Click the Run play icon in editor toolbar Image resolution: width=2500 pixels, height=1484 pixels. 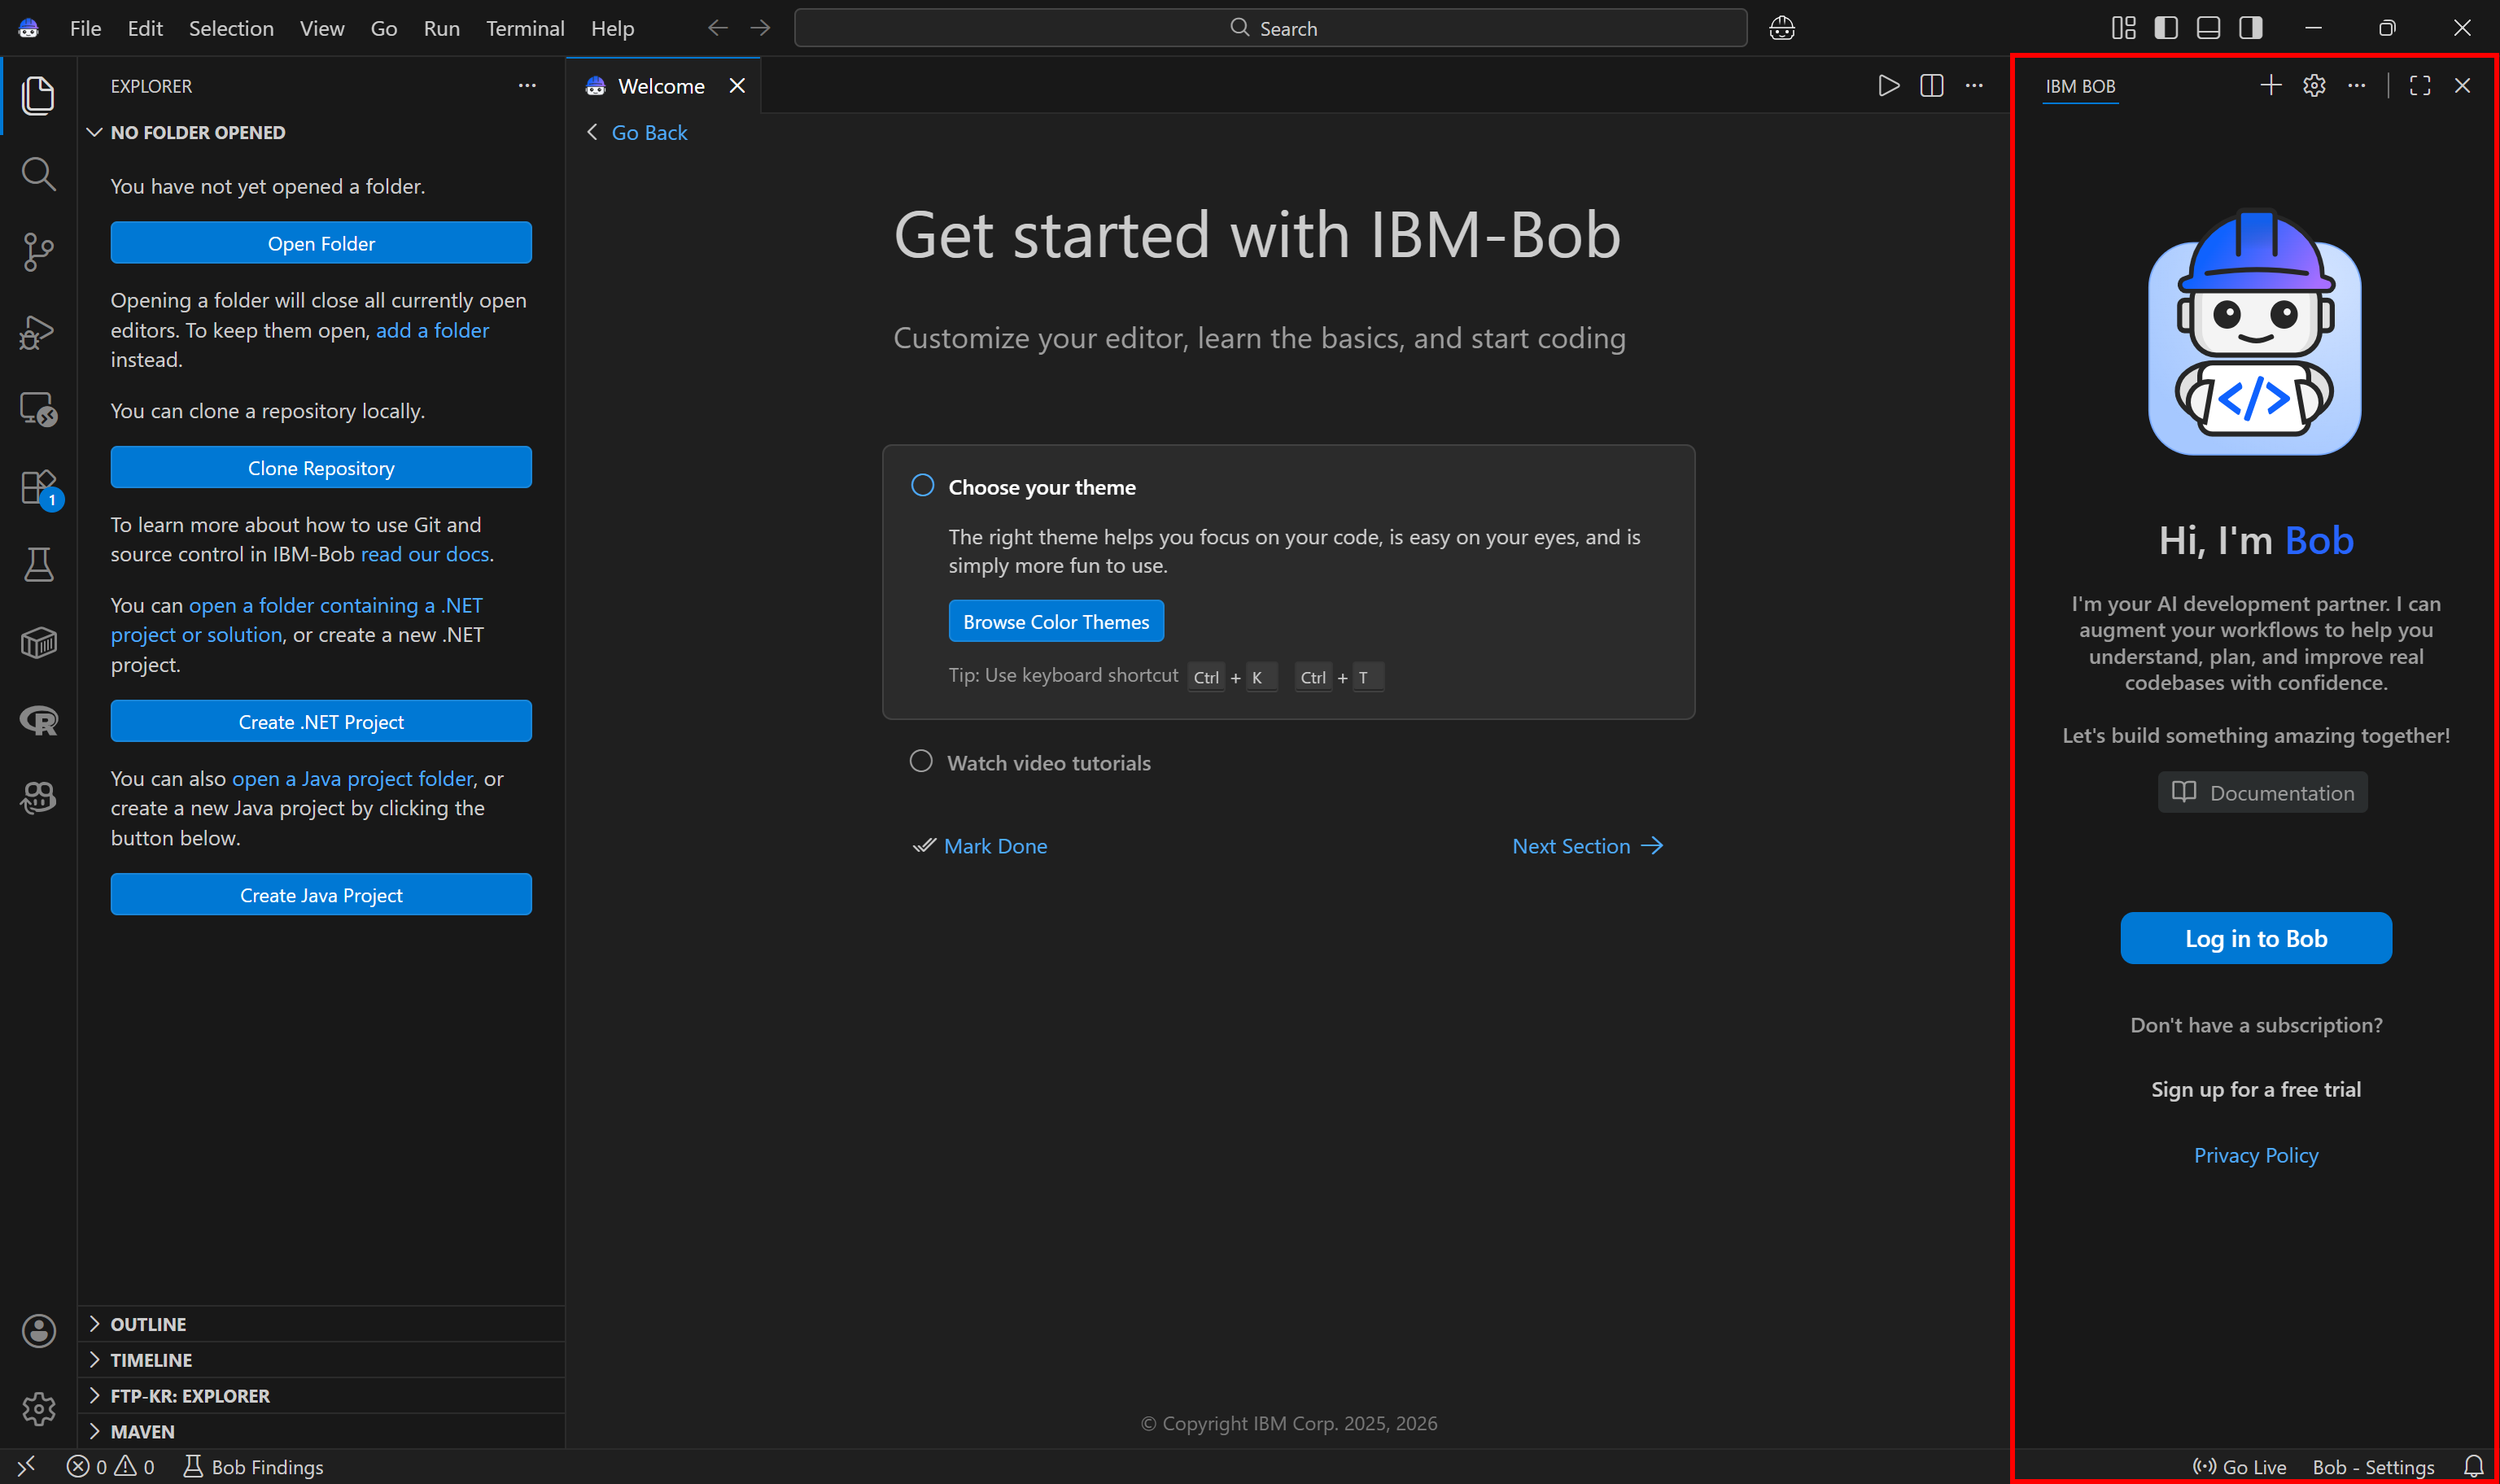coord(1888,86)
